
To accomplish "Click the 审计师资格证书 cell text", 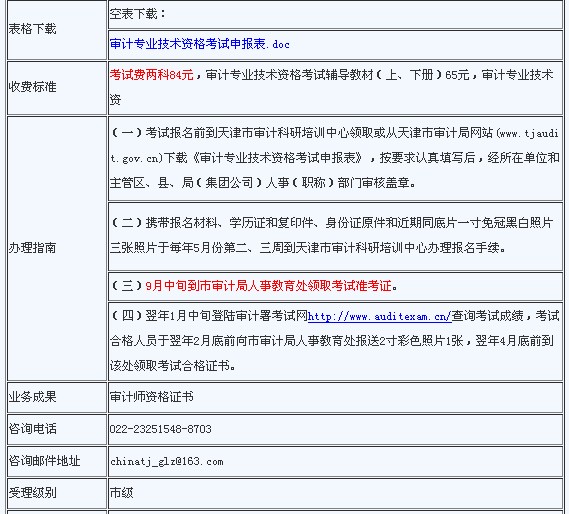I will (151, 397).
